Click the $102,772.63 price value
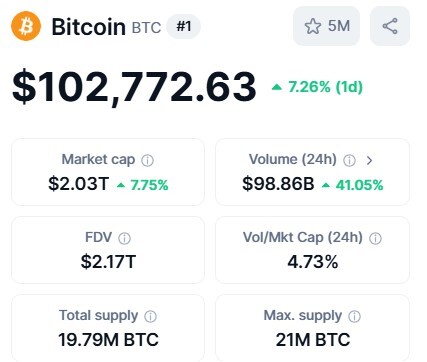The width and height of the screenshot is (427, 362). [x=134, y=87]
